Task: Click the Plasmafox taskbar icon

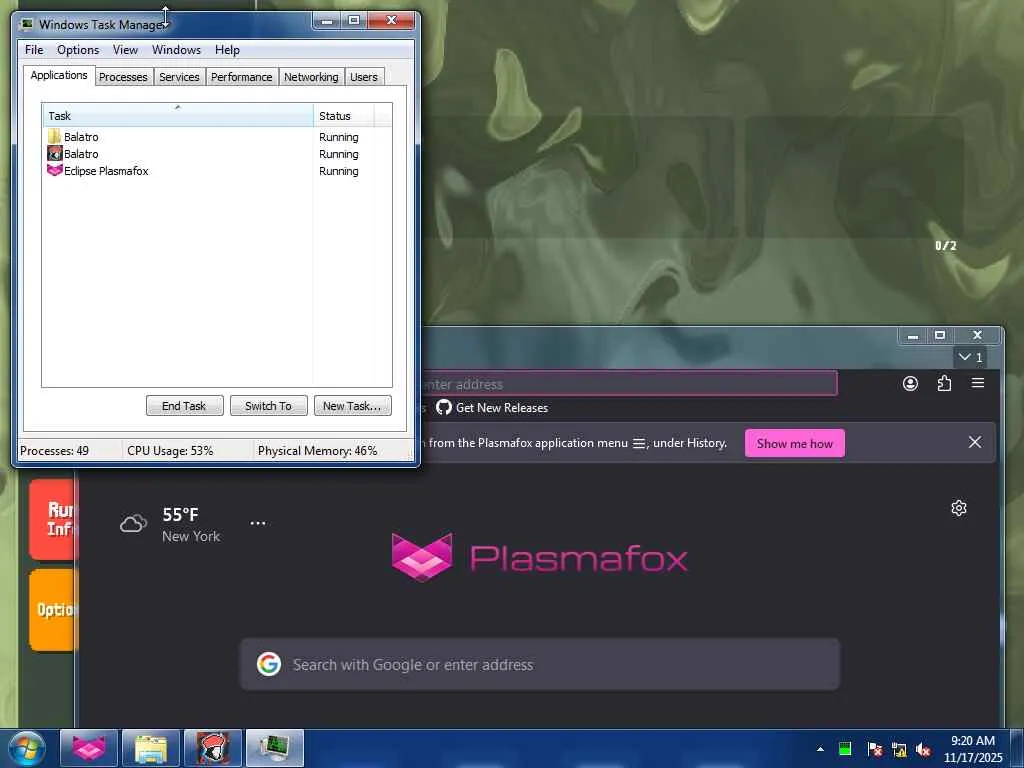Action: (89, 749)
